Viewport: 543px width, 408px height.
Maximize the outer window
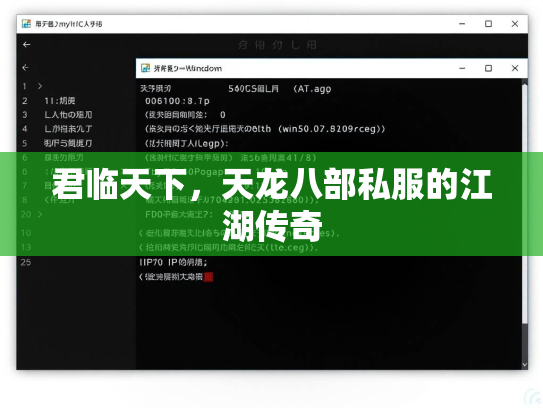[488, 24]
